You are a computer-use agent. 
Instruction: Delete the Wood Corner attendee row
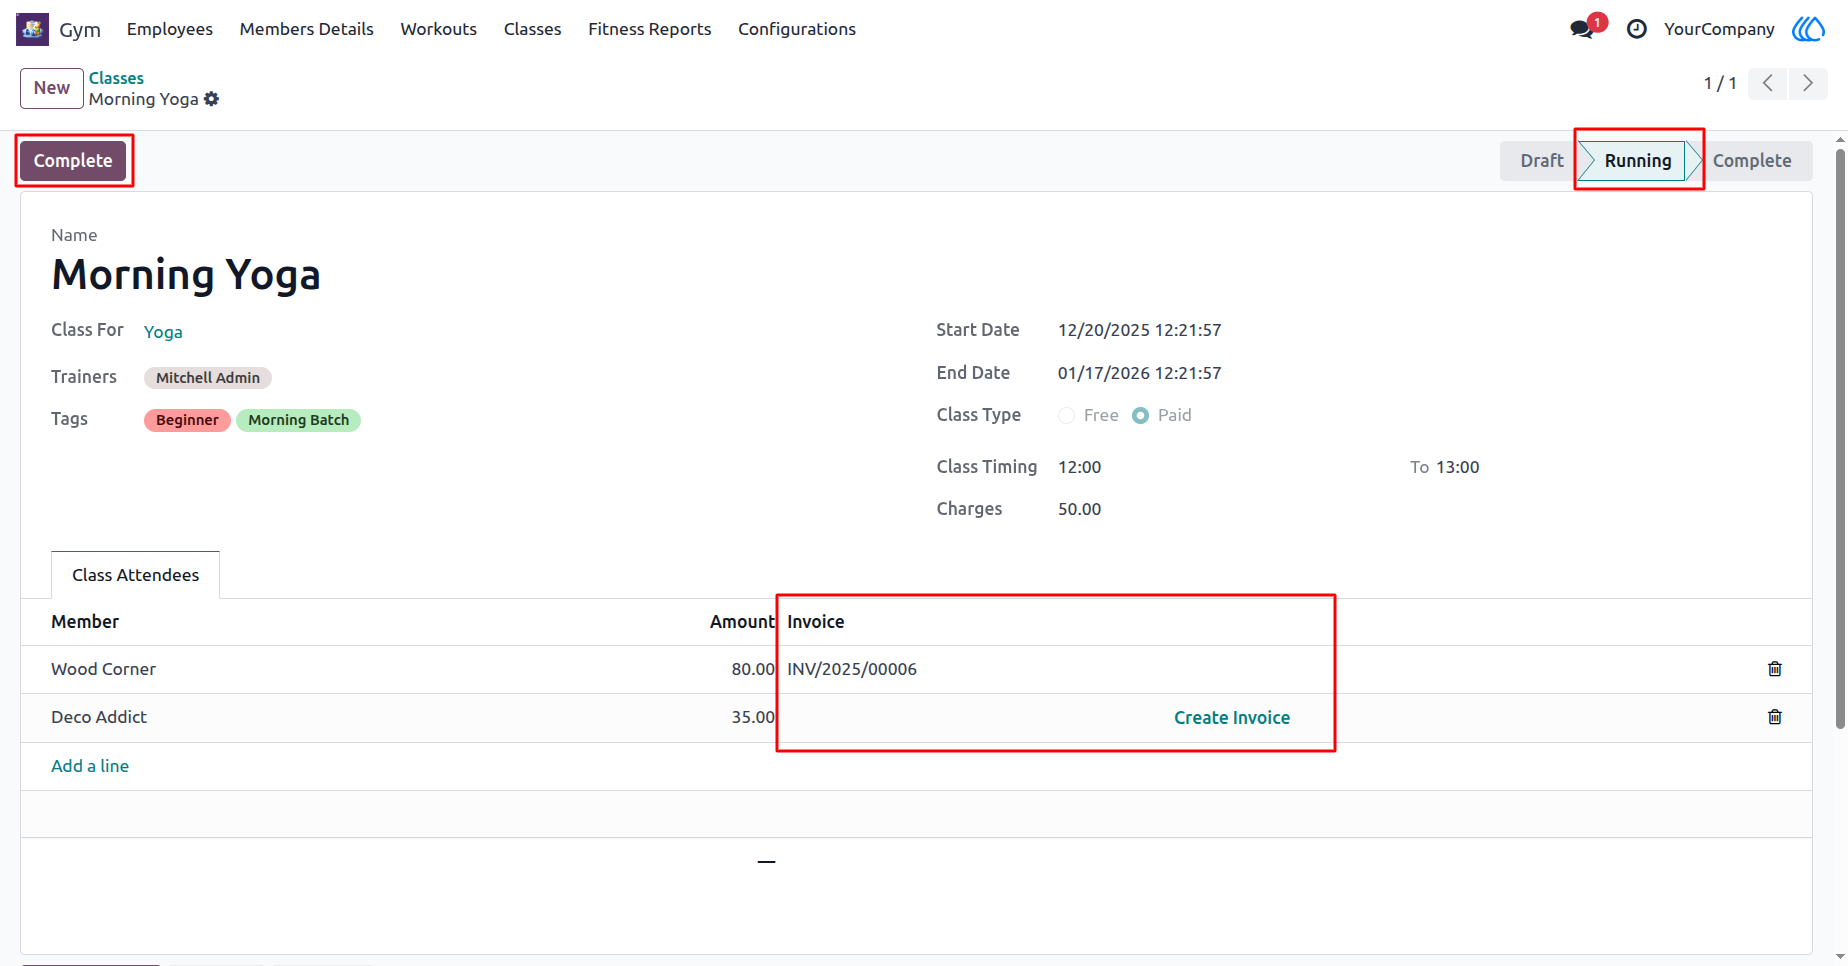click(1775, 669)
